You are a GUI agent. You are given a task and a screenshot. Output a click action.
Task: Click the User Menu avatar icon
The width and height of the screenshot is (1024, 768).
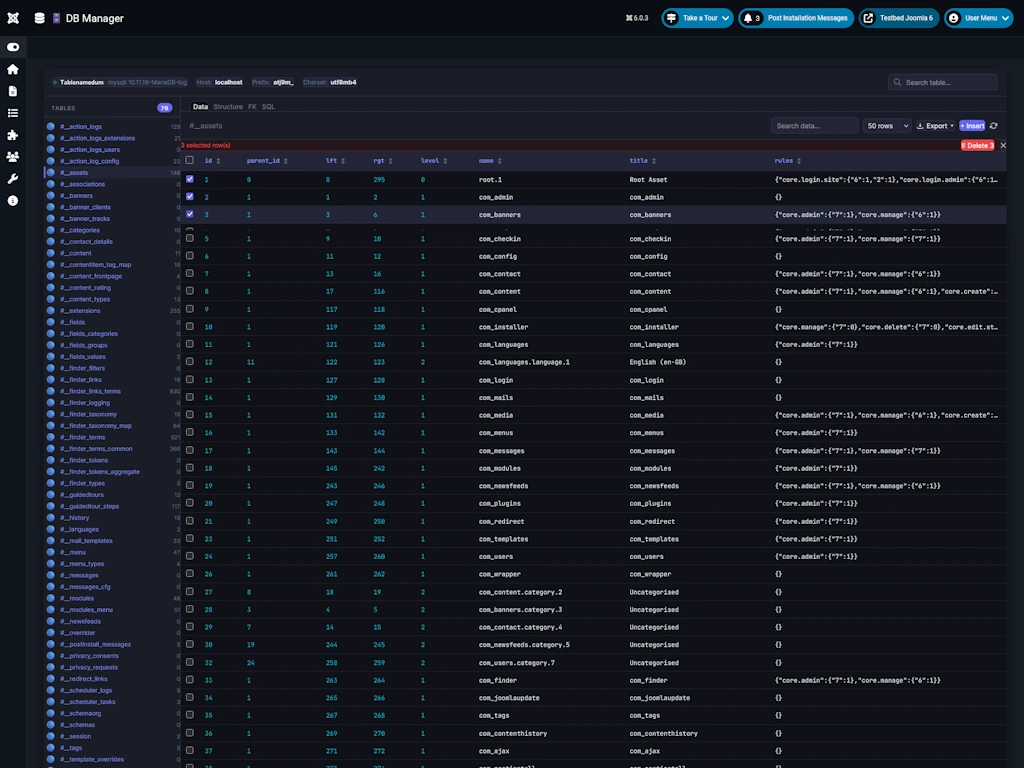click(953, 18)
